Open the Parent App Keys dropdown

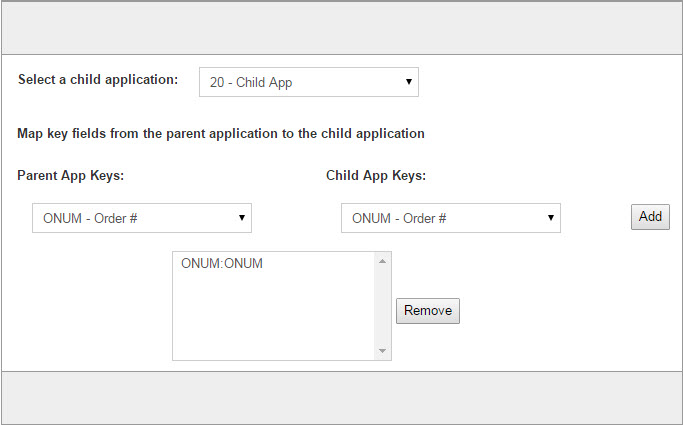point(142,218)
